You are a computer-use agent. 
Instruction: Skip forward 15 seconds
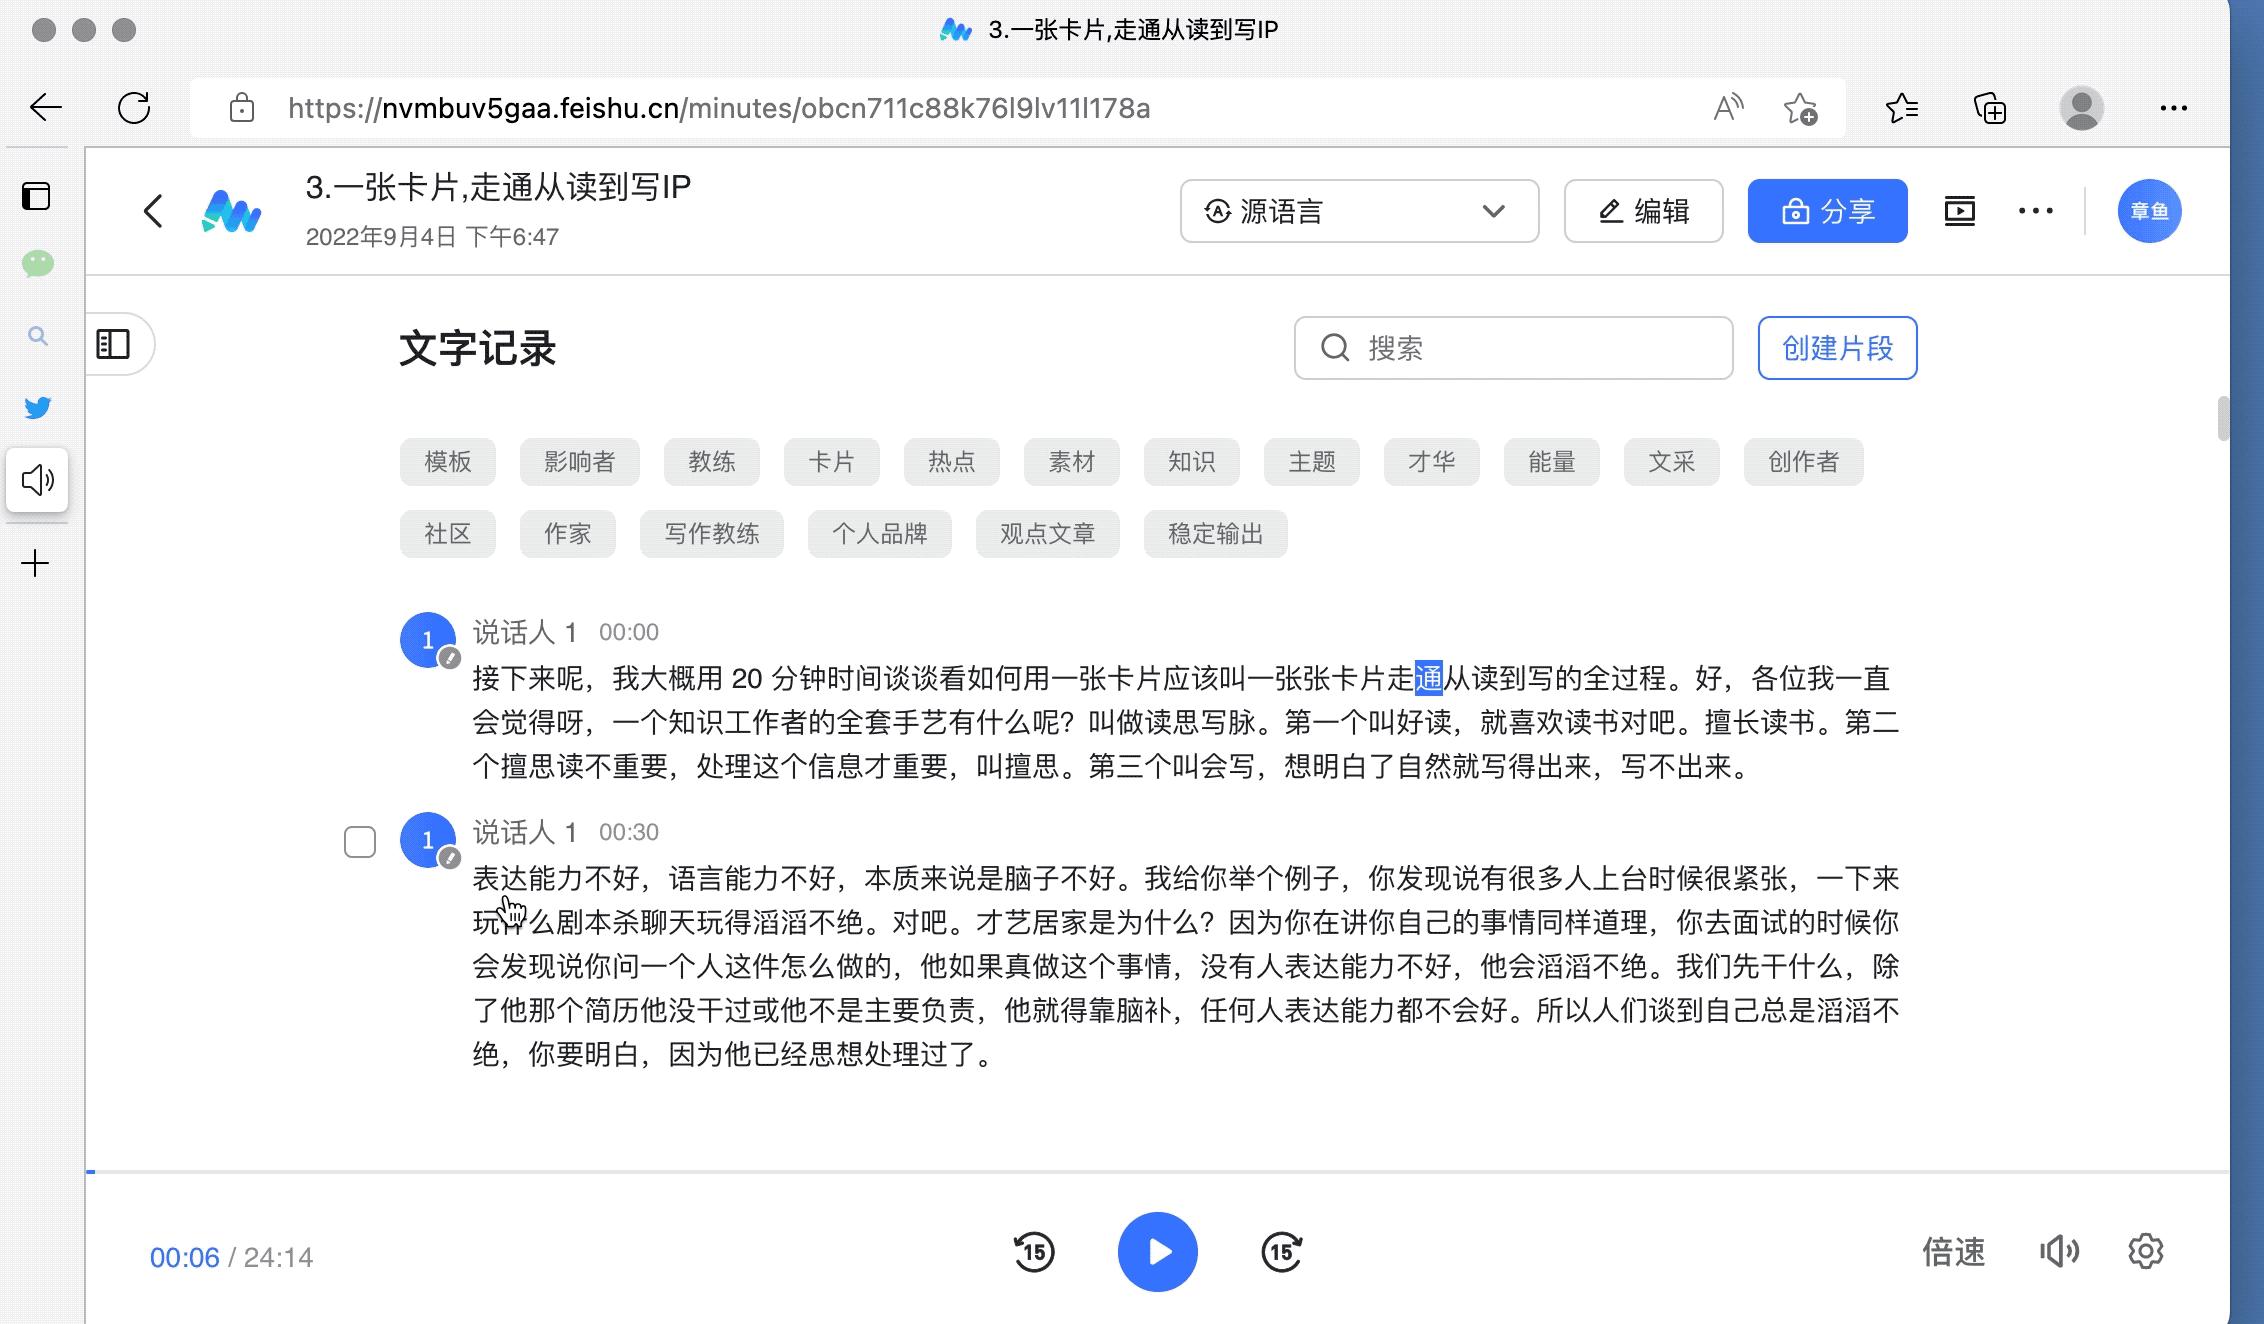click(x=1282, y=1252)
